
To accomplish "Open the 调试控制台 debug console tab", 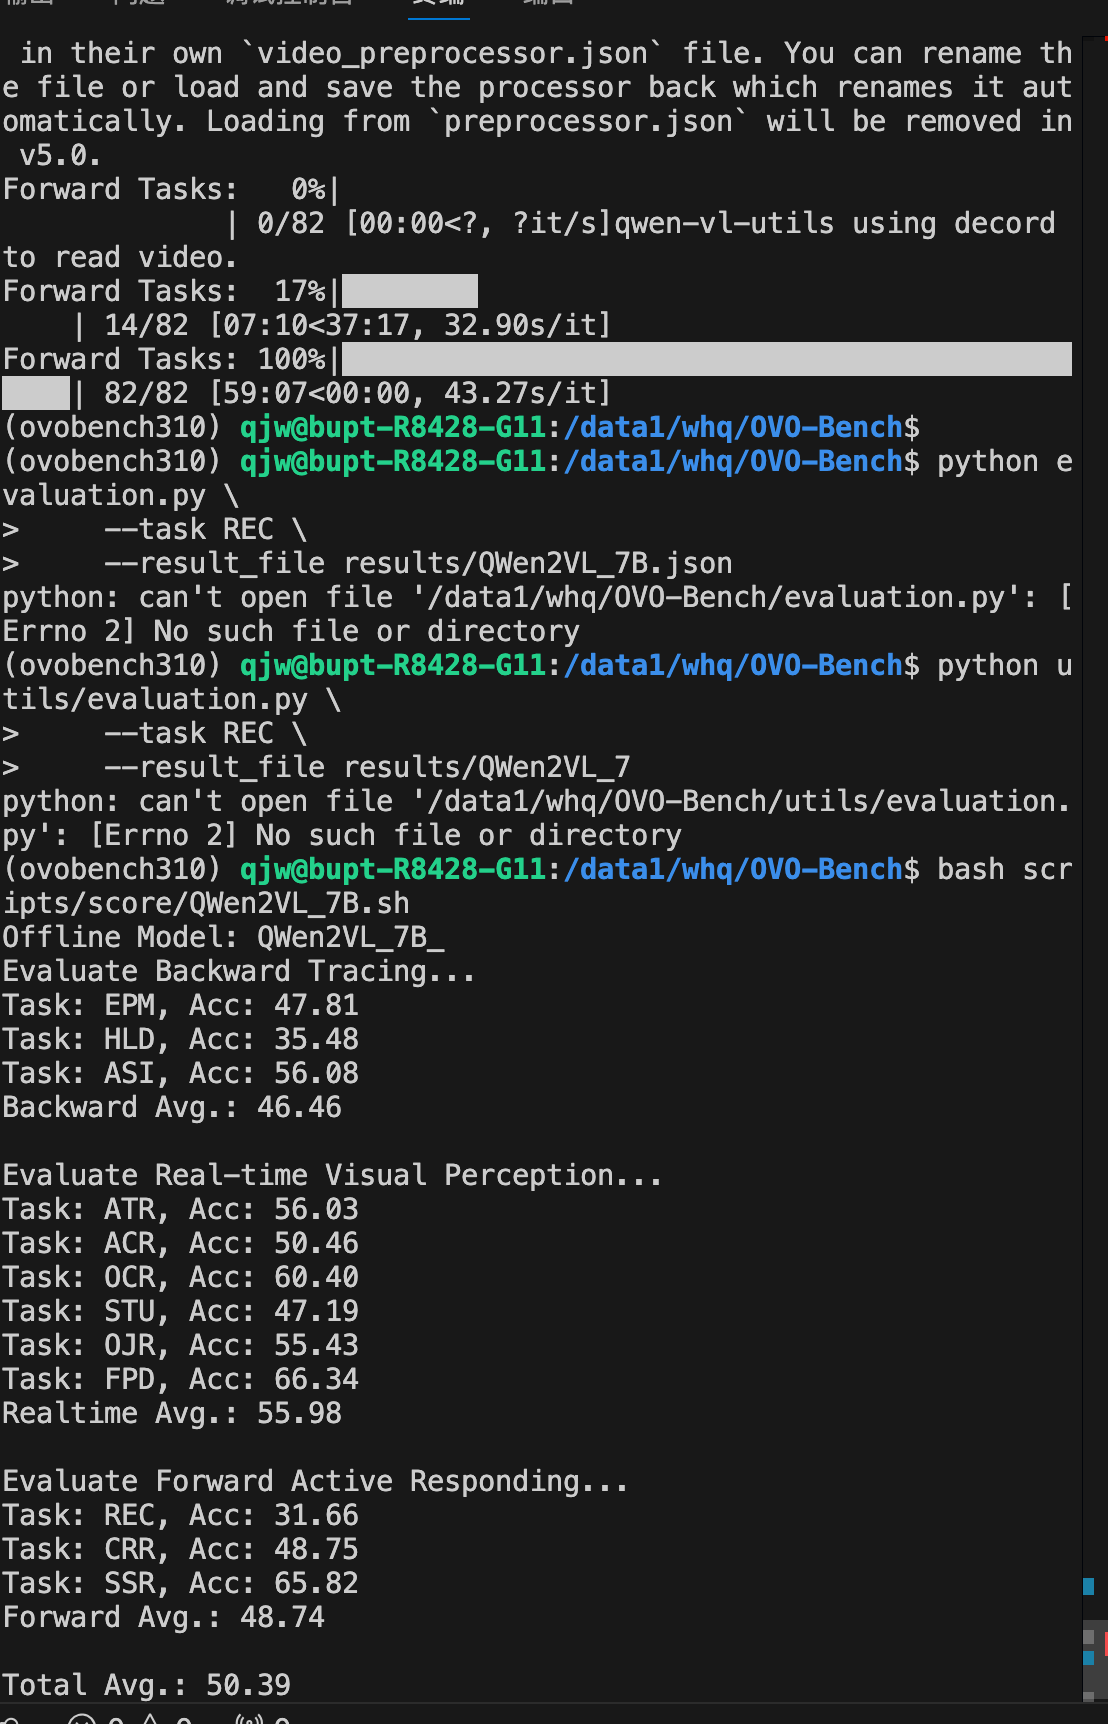I will click(x=289, y=3).
